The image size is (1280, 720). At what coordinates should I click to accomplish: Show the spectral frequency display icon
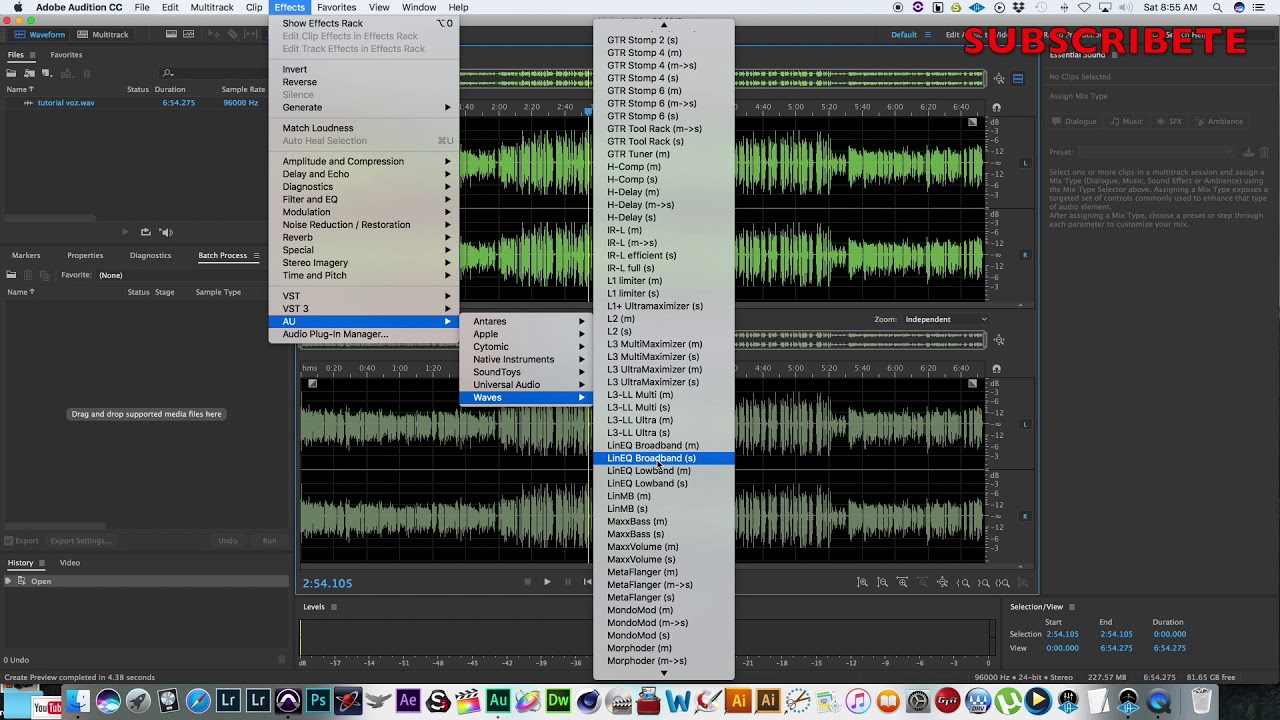pos(172,34)
